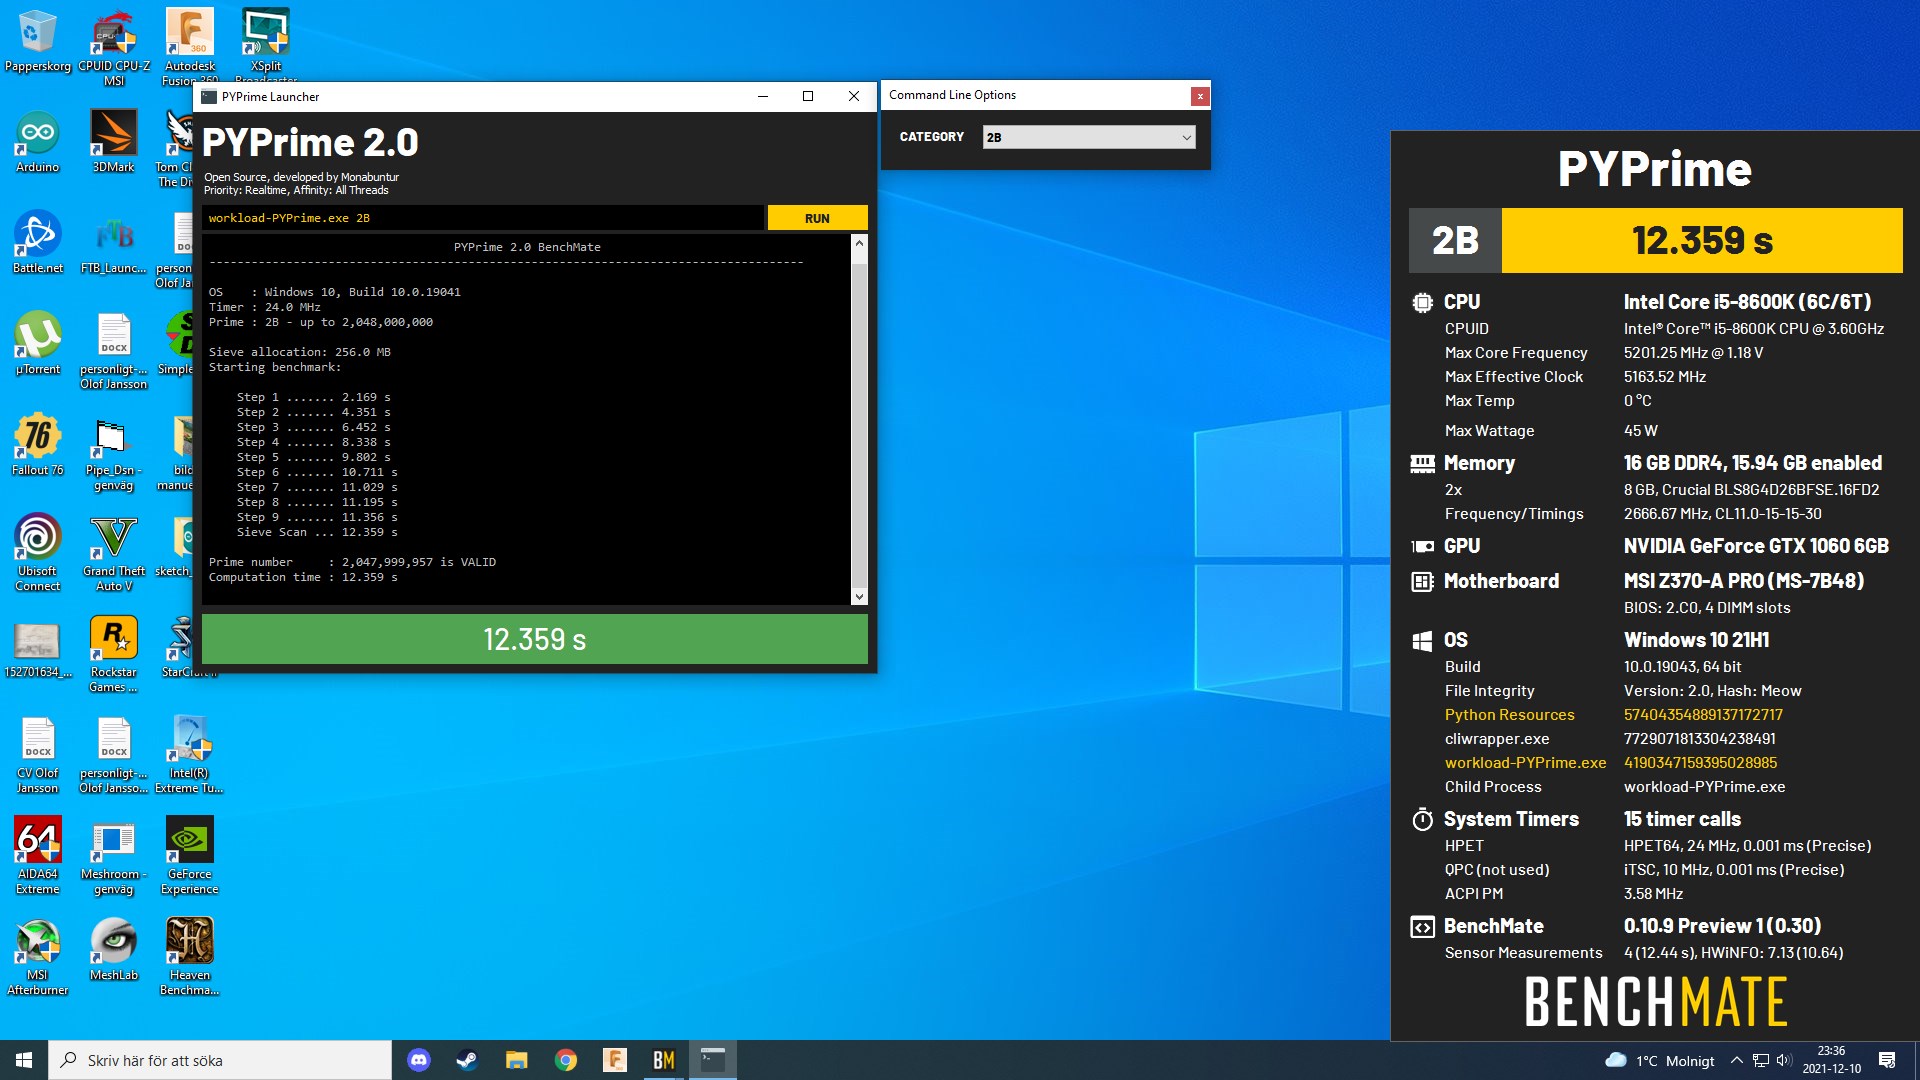Select the Meshroom genväg desktop icon
The width and height of the screenshot is (1920, 1080).
[114, 856]
